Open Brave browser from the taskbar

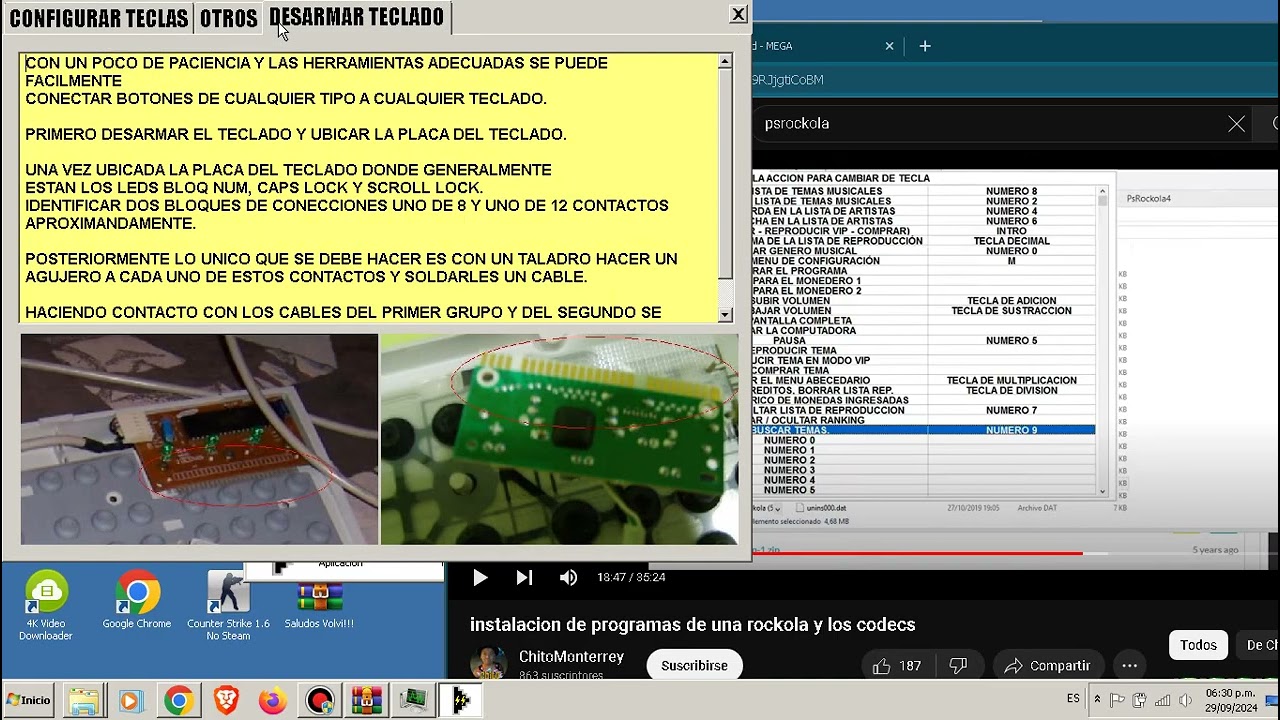pos(226,701)
